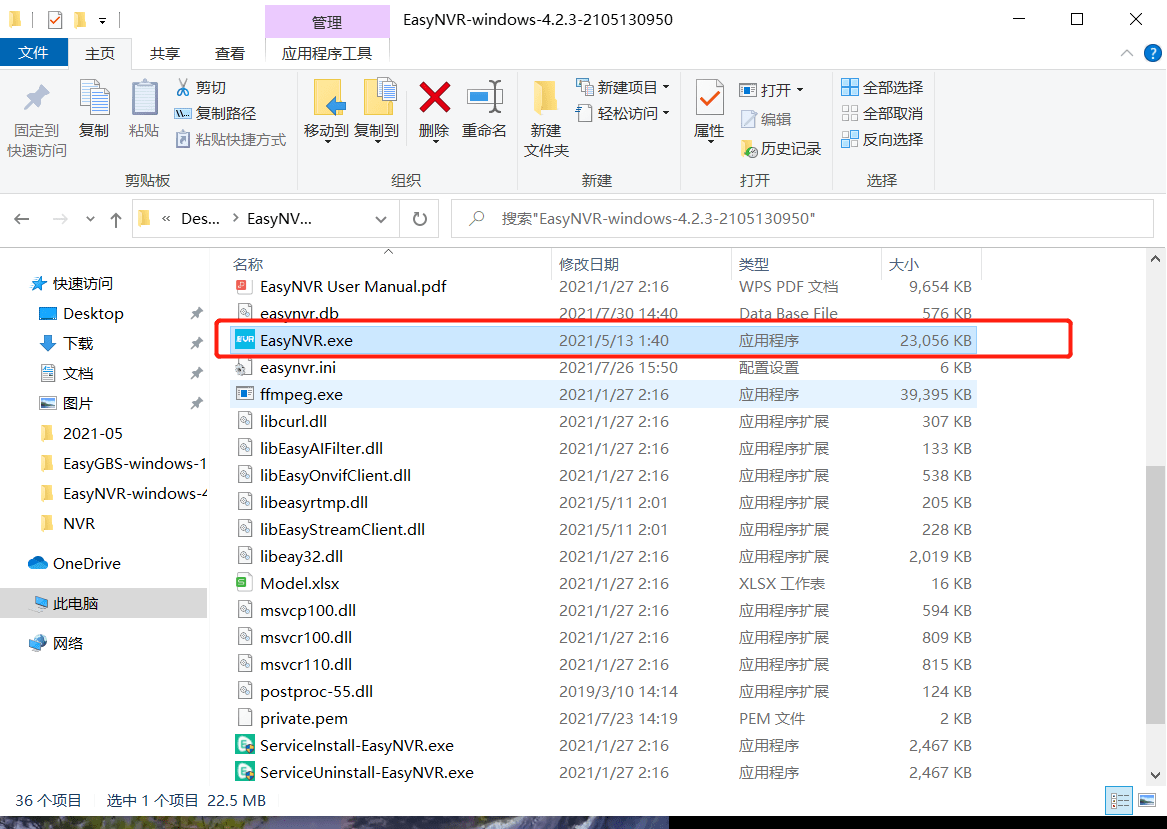Screen dimensions: 1167x829
Task: Switch to the 查看 tab
Action: 229,52
